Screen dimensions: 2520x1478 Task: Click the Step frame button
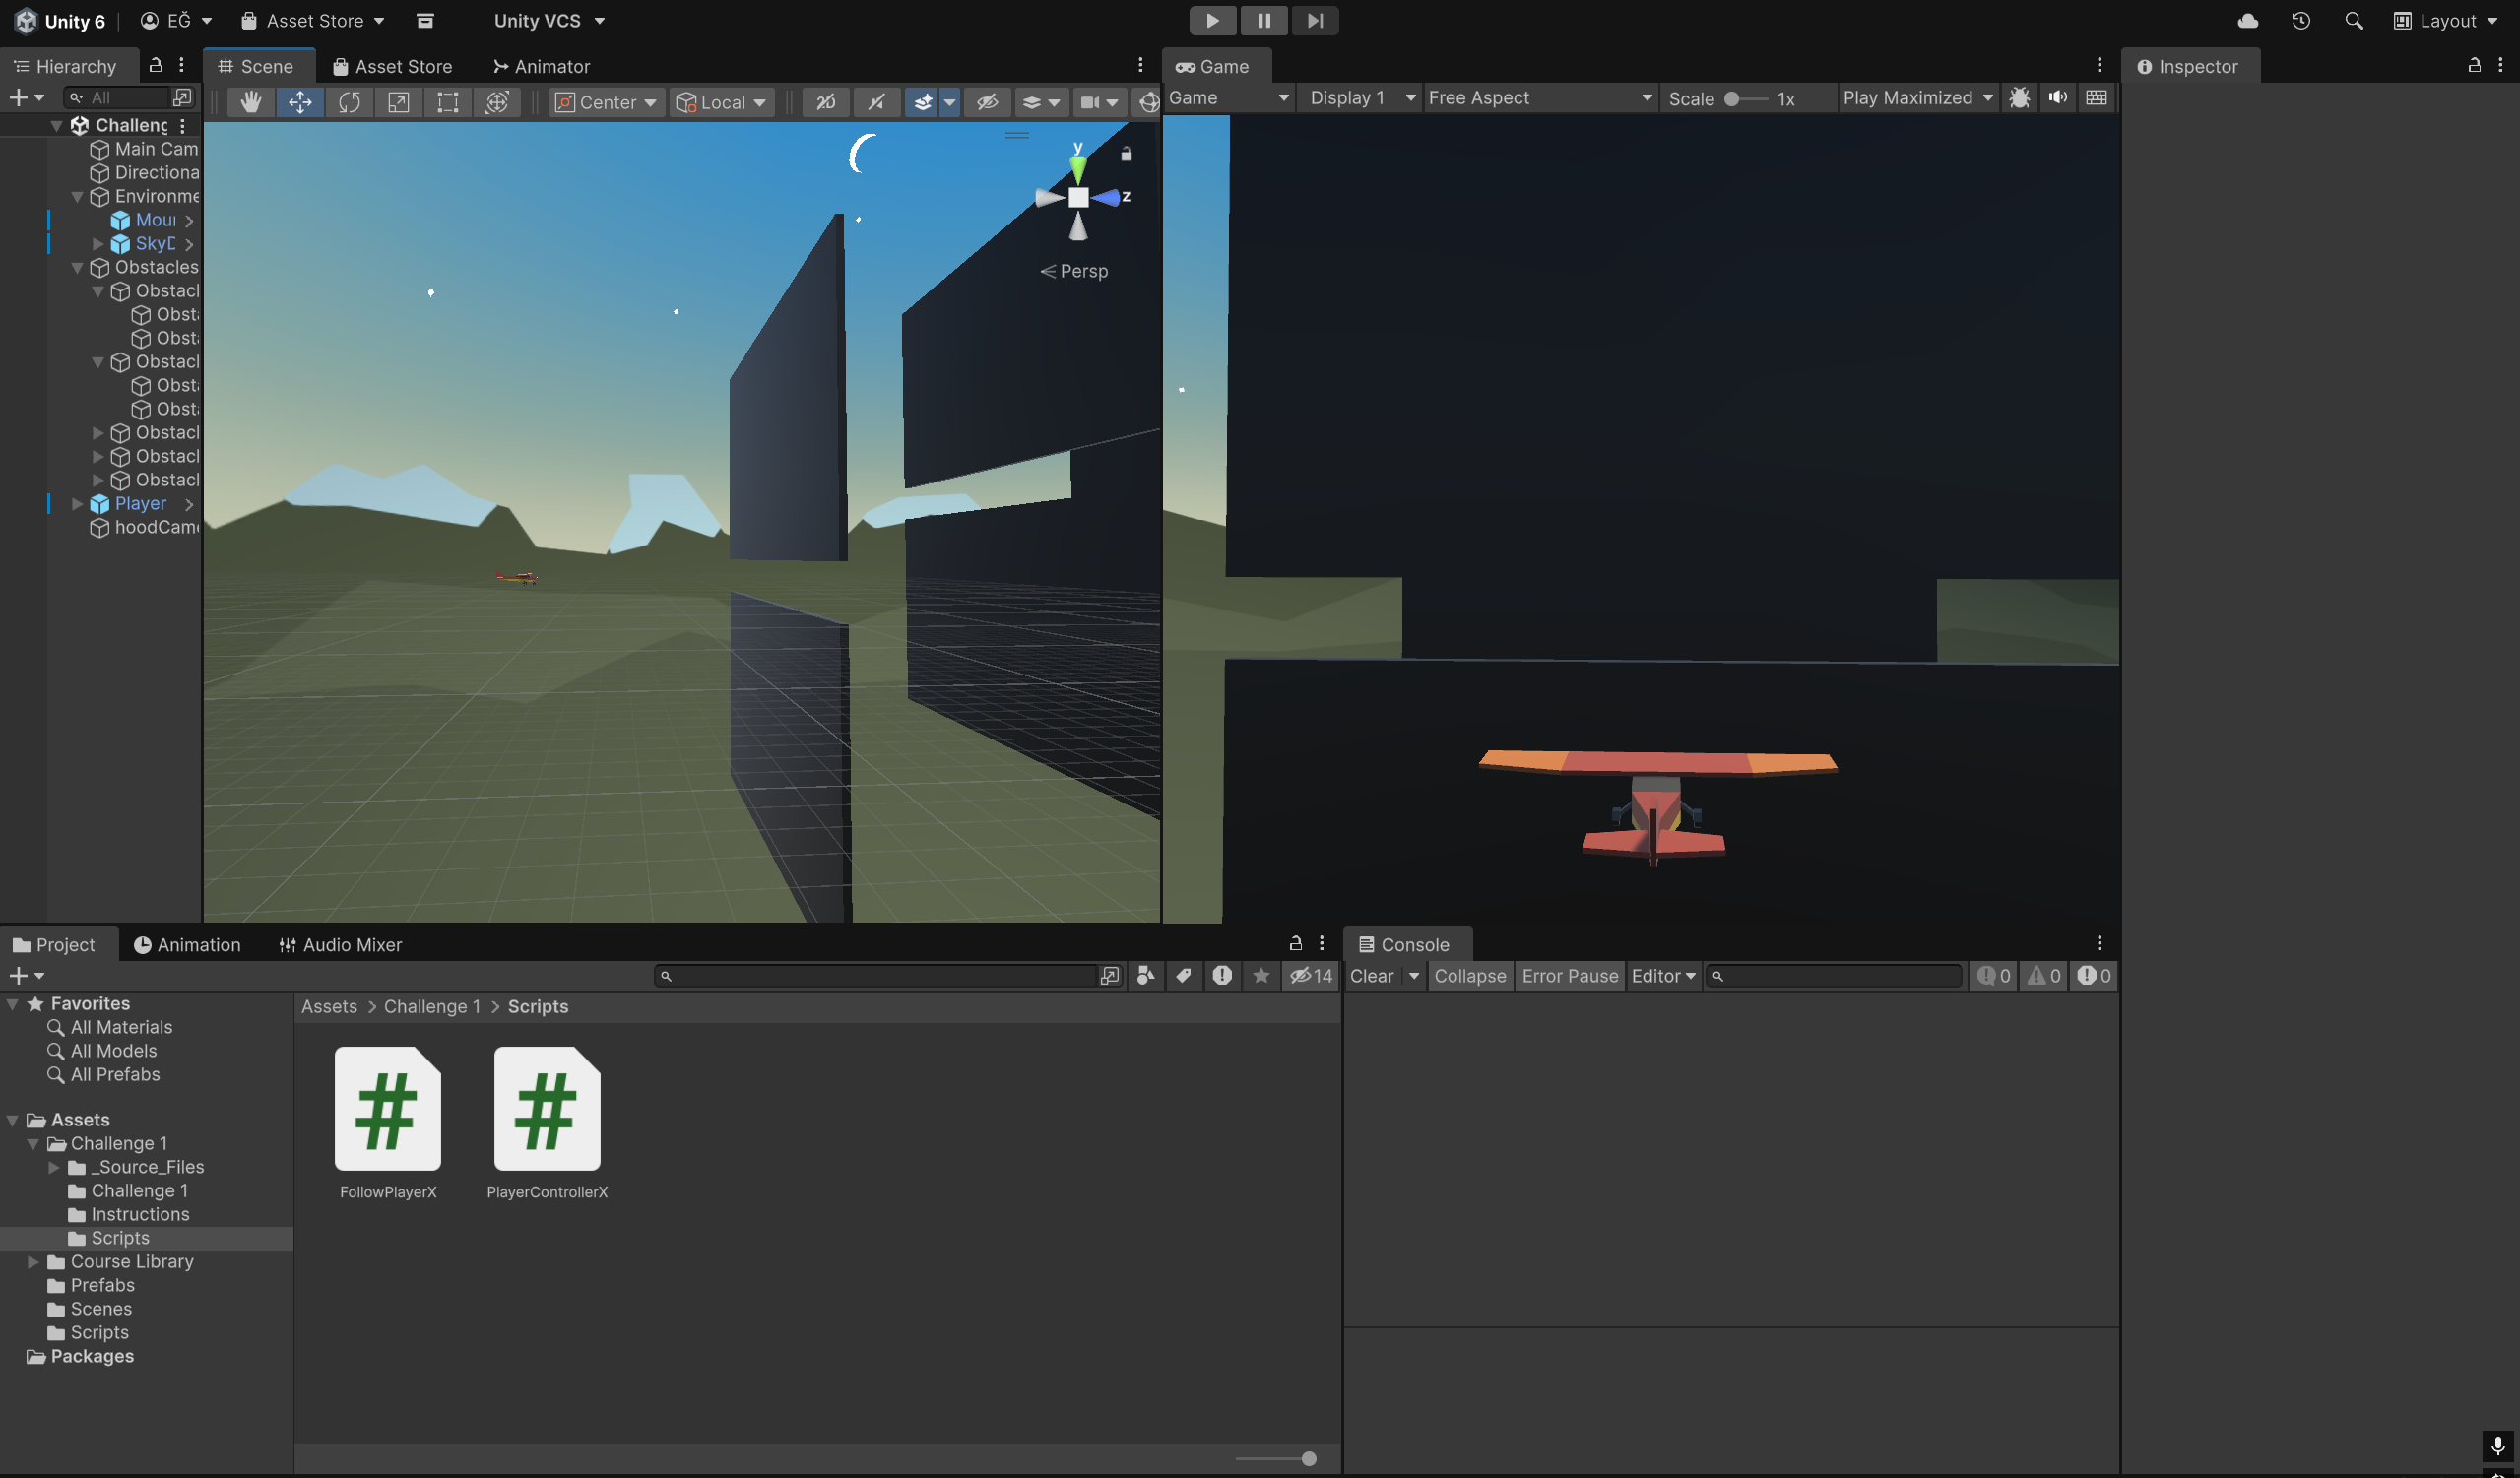[1315, 20]
